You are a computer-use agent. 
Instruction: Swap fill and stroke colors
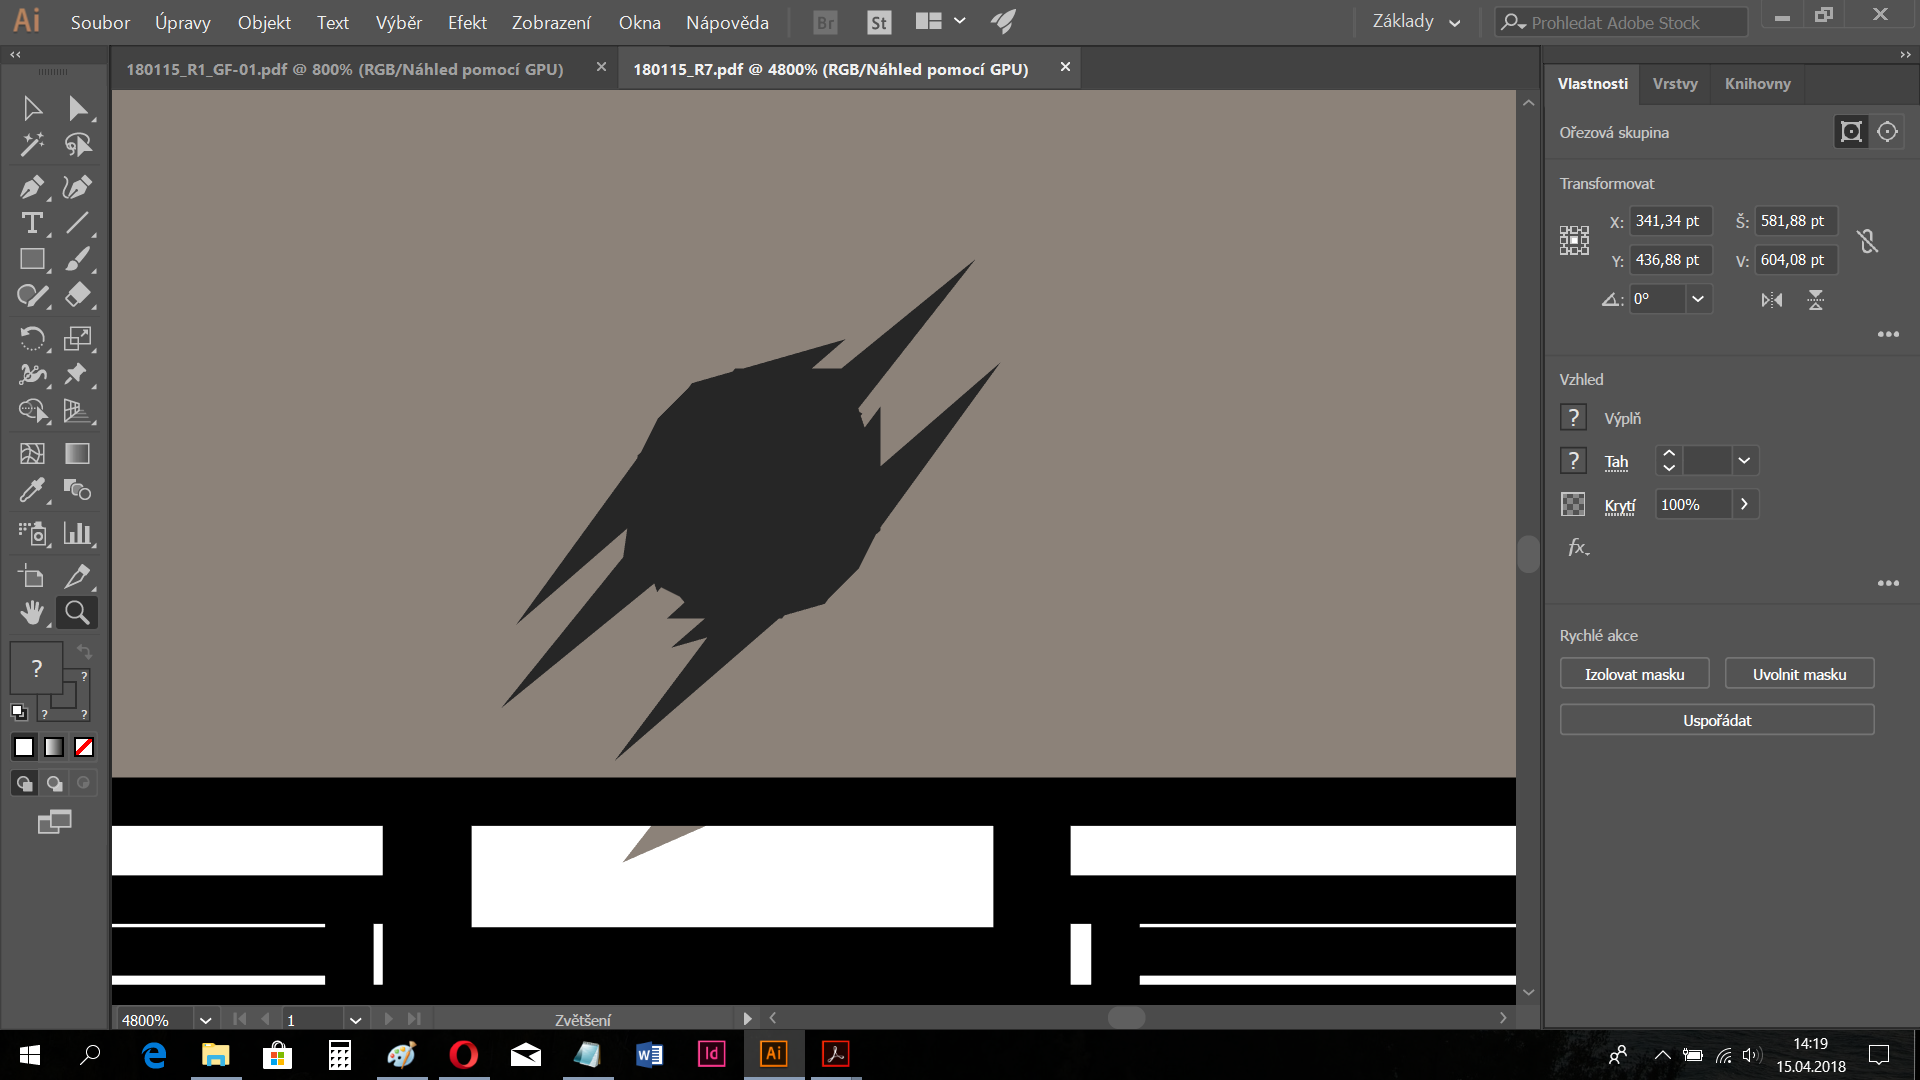(x=84, y=652)
